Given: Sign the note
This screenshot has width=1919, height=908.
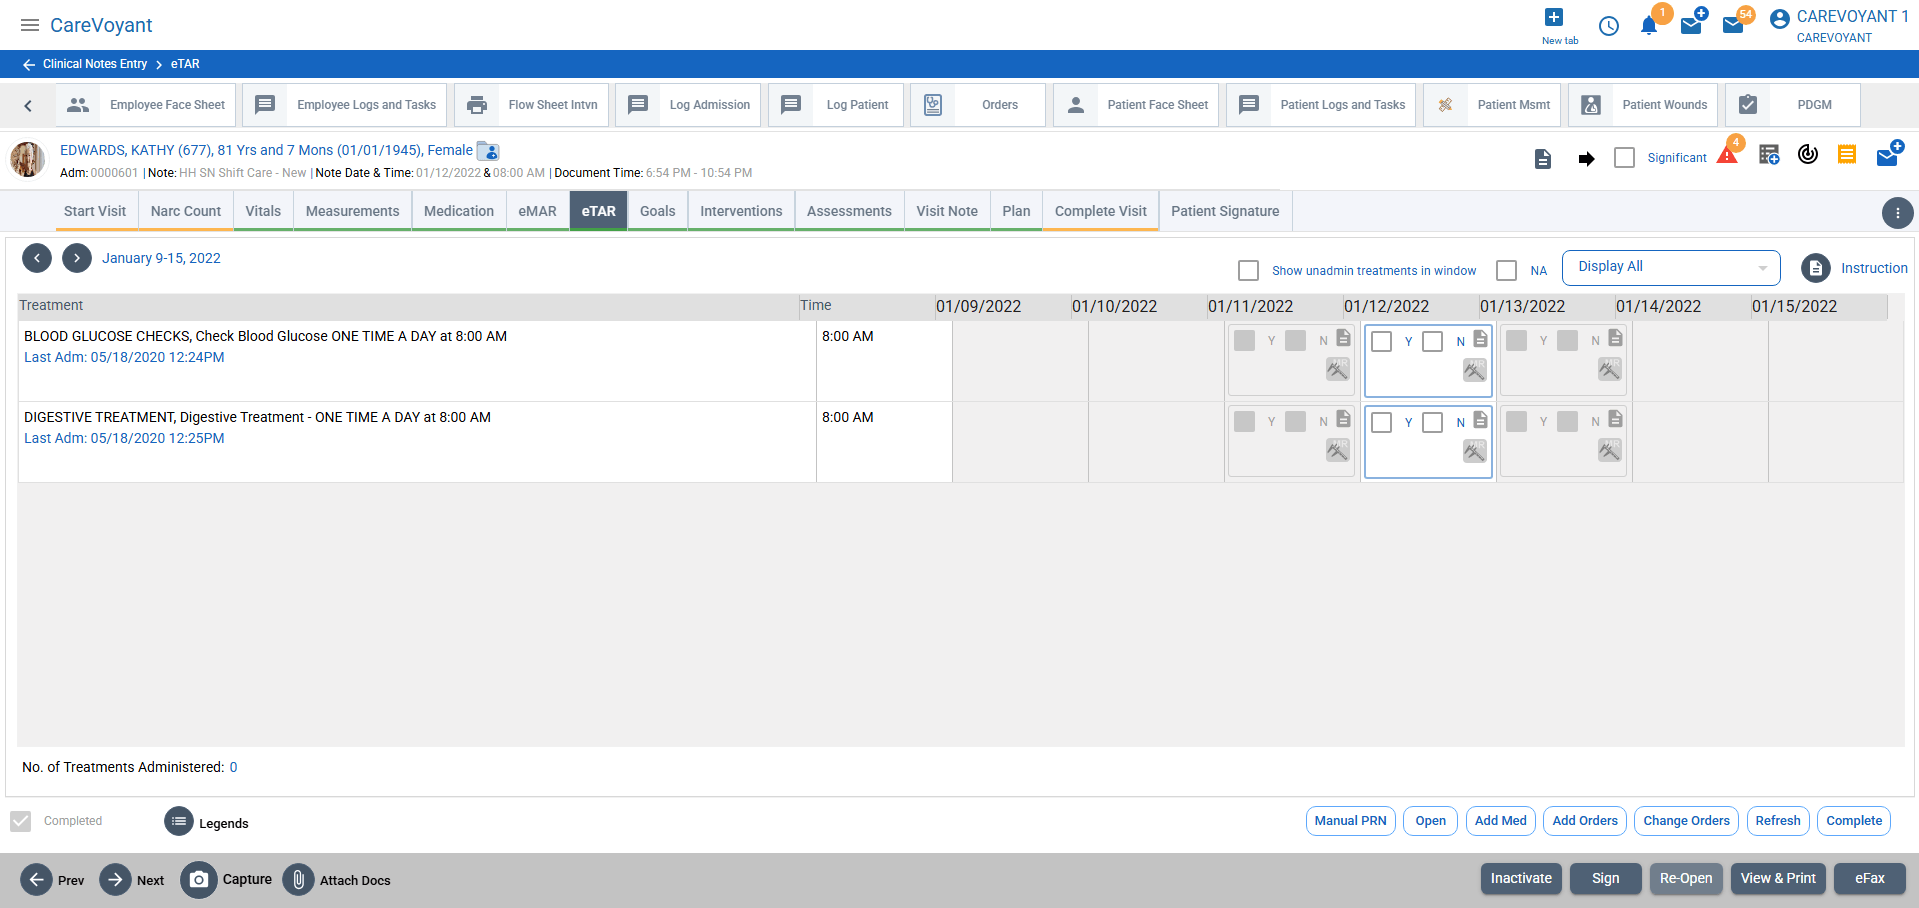Looking at the screenshot, I should coord(1606,879).
